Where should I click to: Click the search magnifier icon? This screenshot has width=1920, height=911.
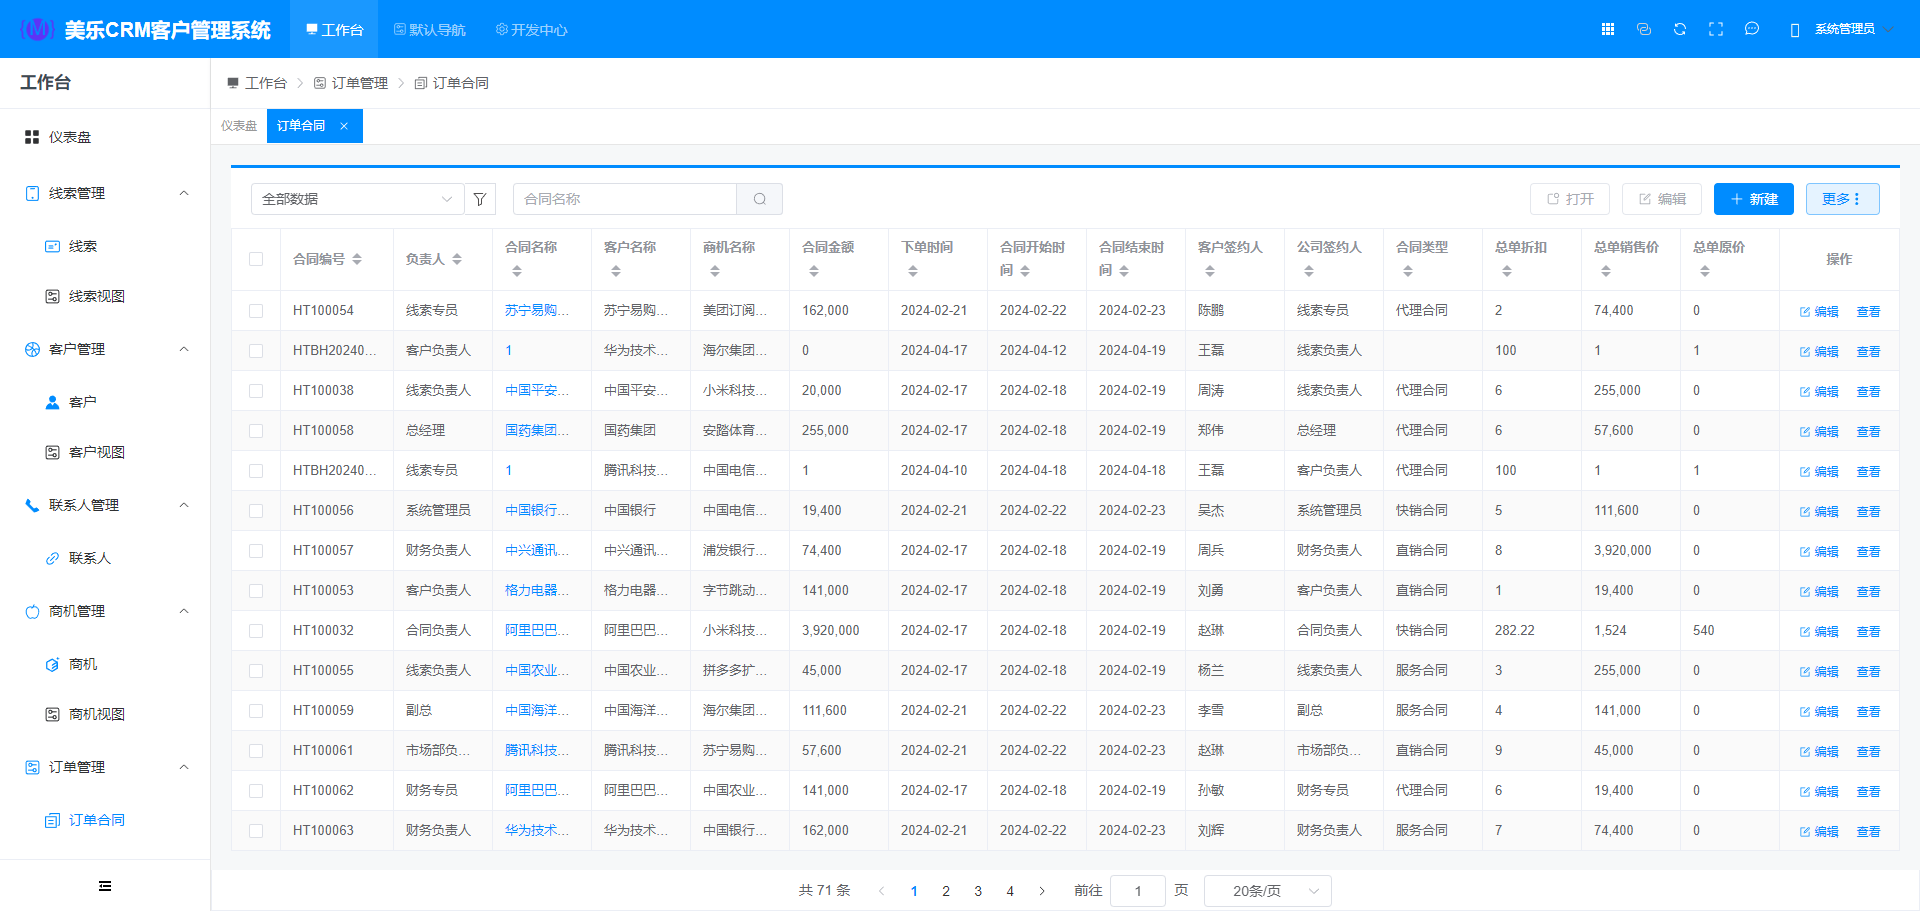click(760, 199)
